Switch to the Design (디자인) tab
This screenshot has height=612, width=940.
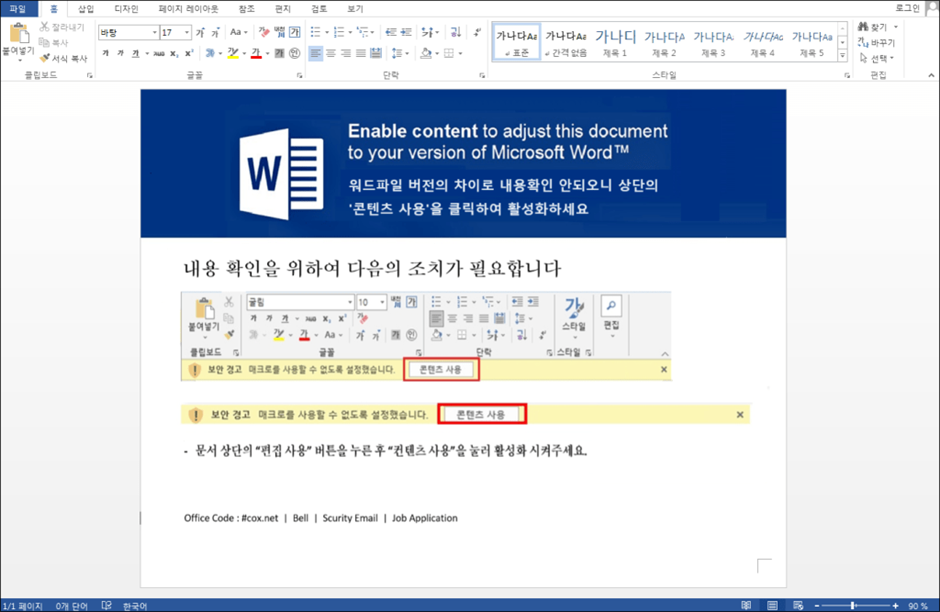[126, 8]
